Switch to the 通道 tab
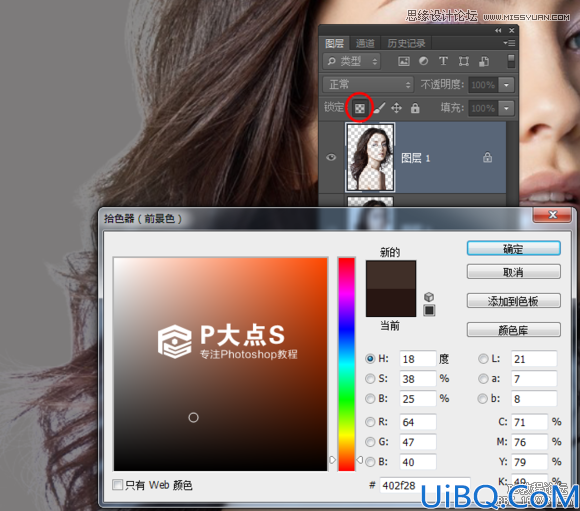This screenshot has width=580, height=511. click(365, 44)
